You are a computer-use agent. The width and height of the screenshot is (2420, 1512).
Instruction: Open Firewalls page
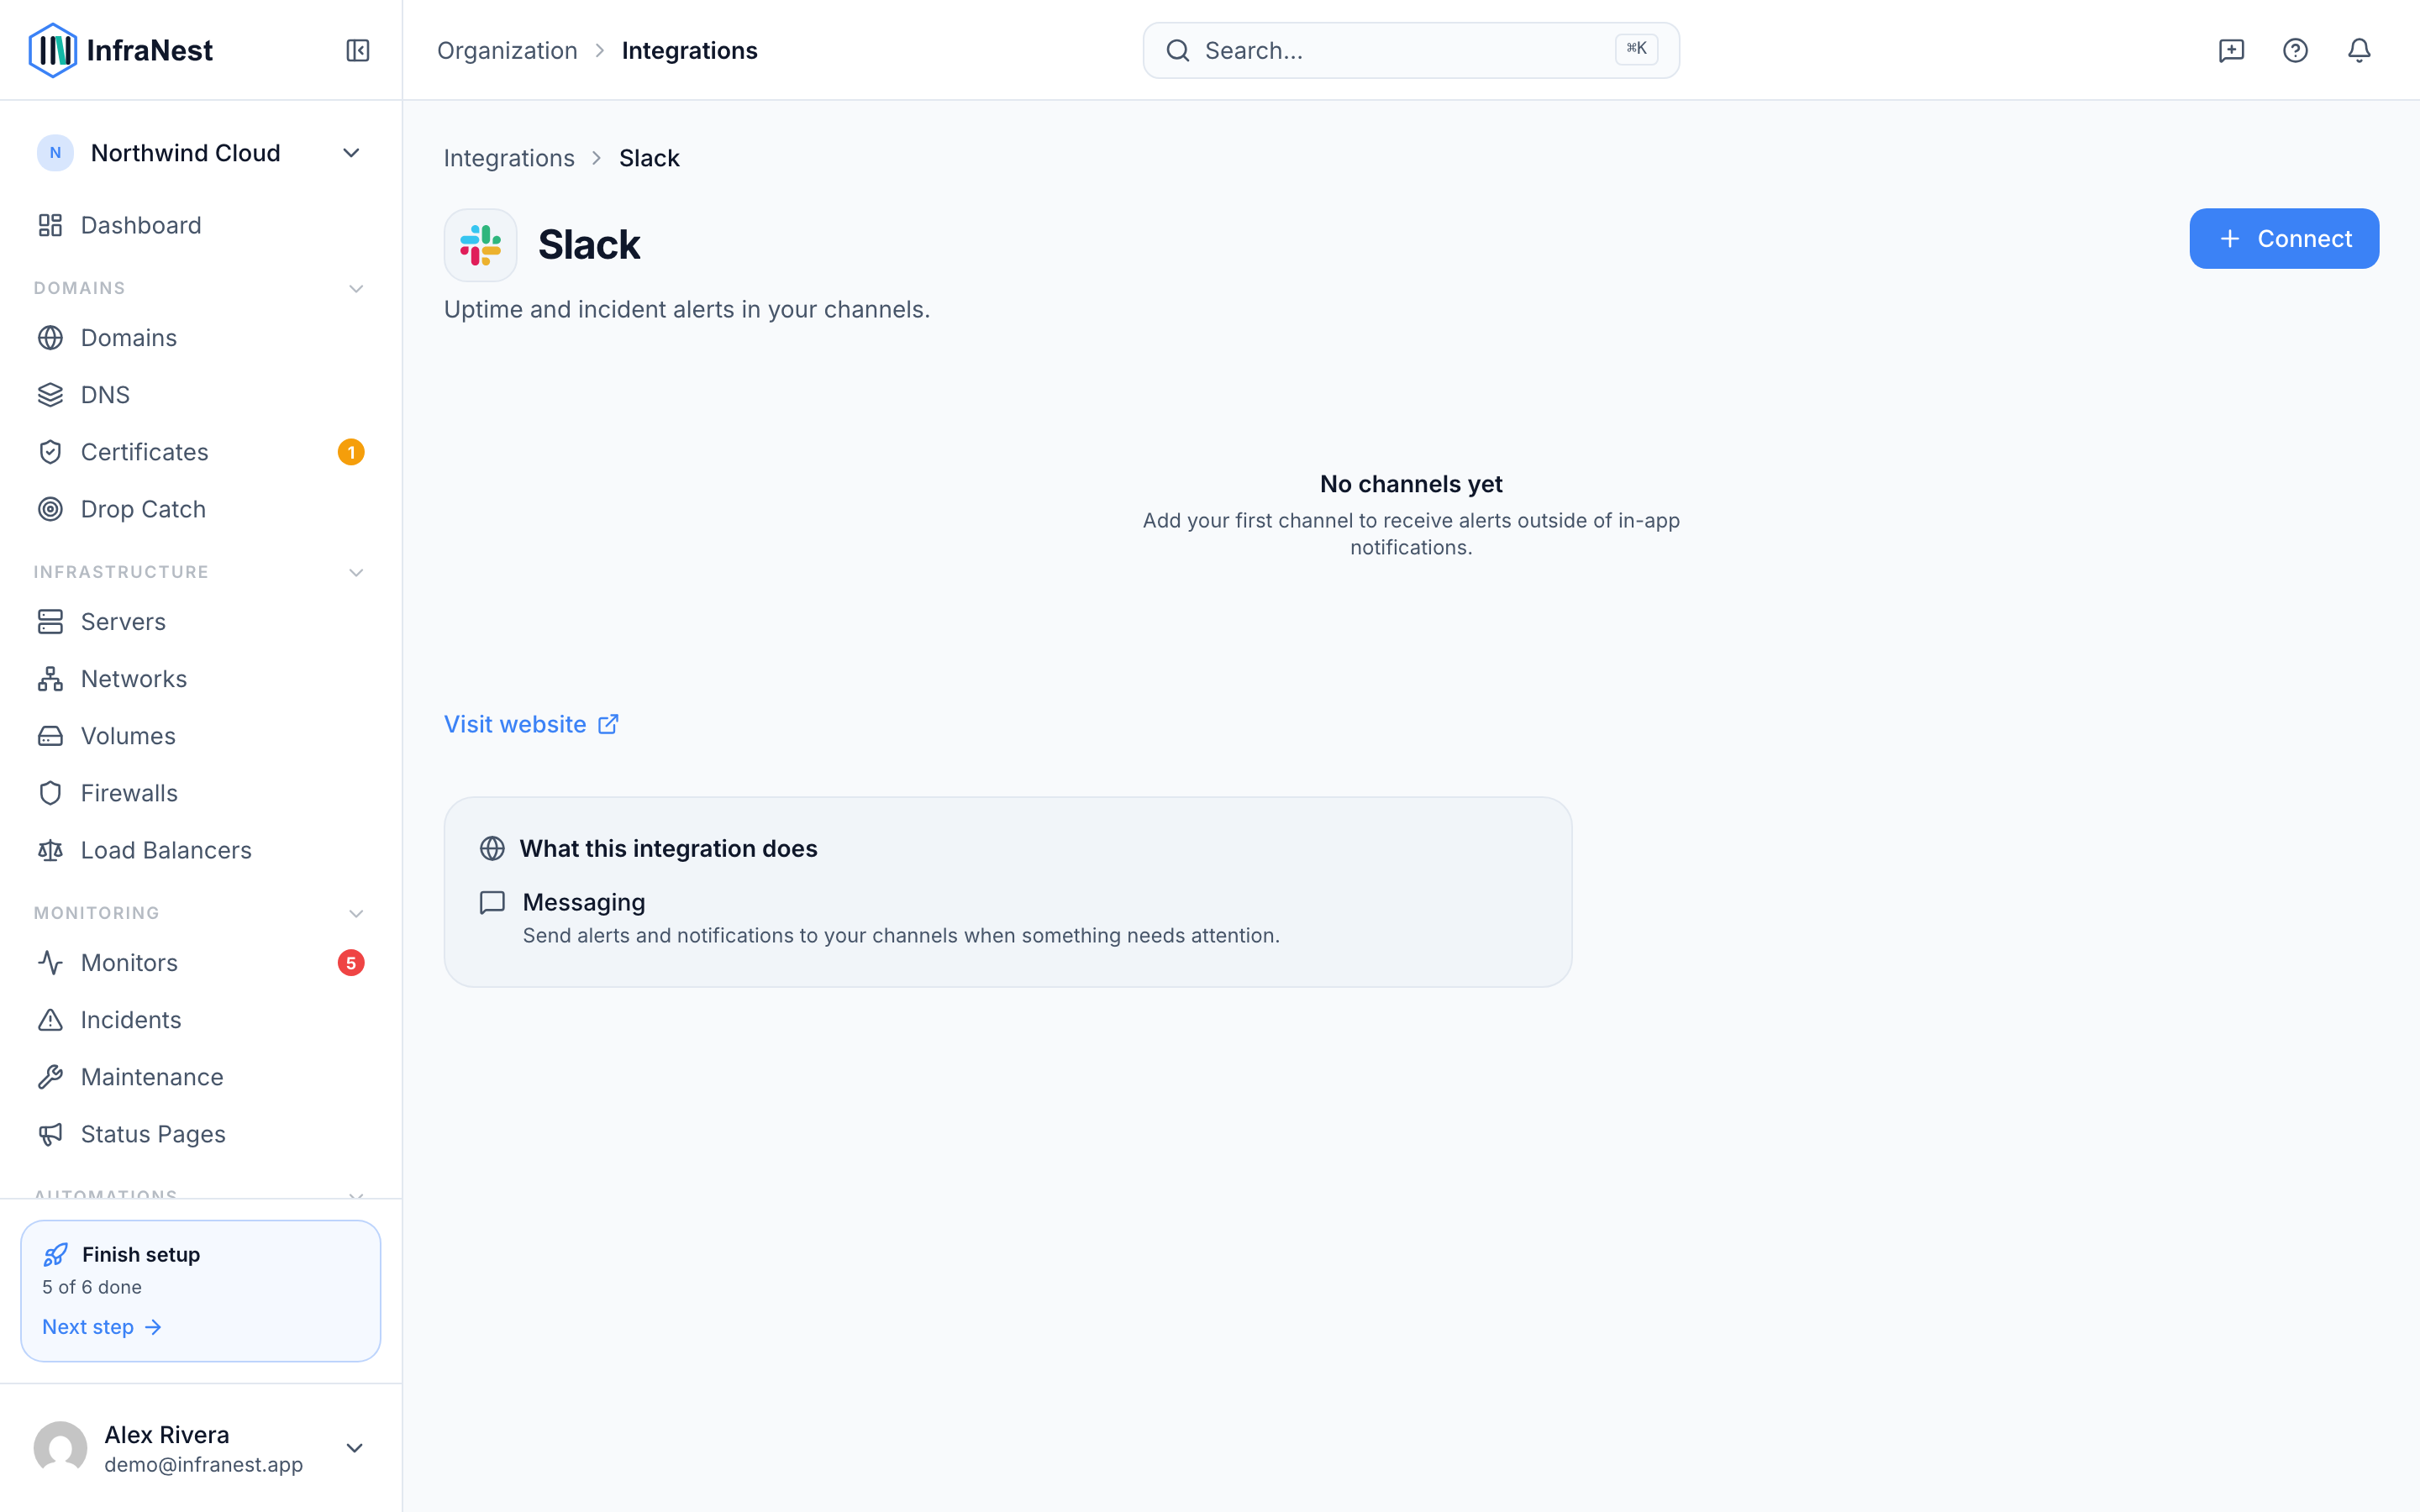pyautogui.click(x=201, y=793)
